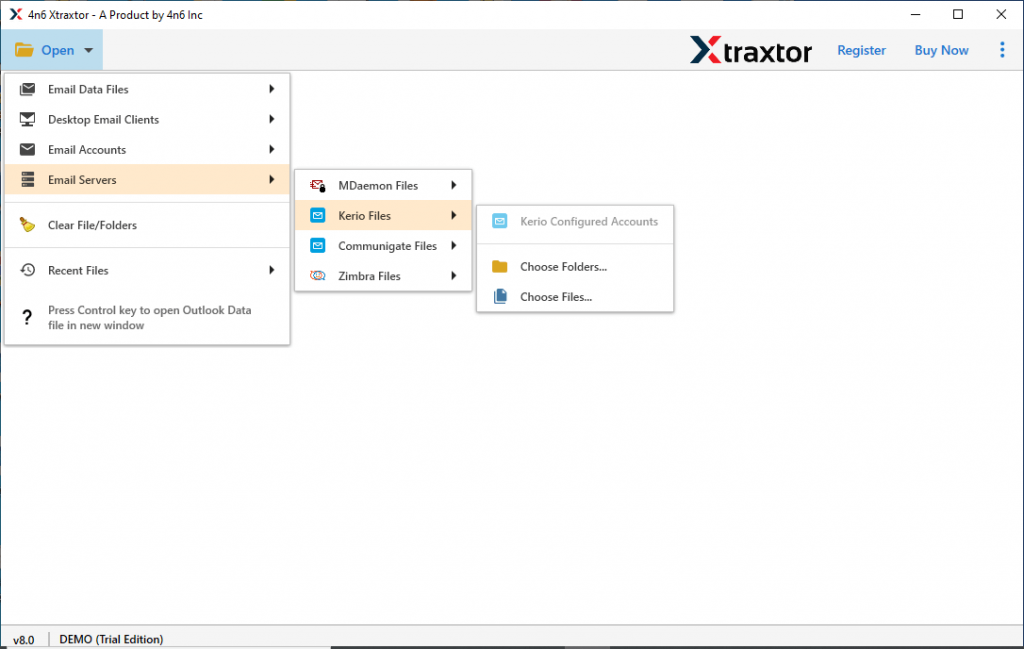Open the three-dot options menu
Screen dimensions: 1024x649
[x=1002, y=49]
